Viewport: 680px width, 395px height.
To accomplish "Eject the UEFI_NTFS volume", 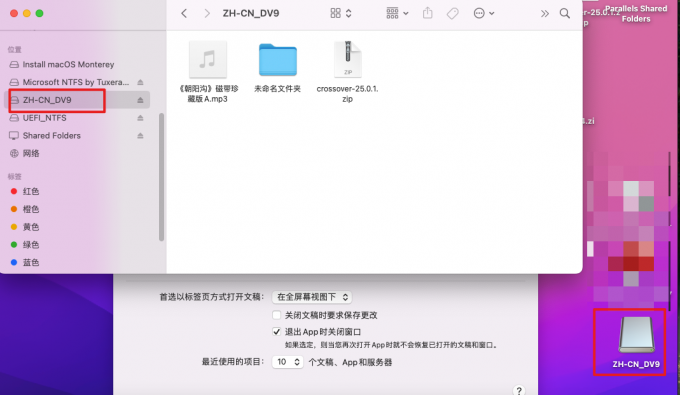I will 140,118.
